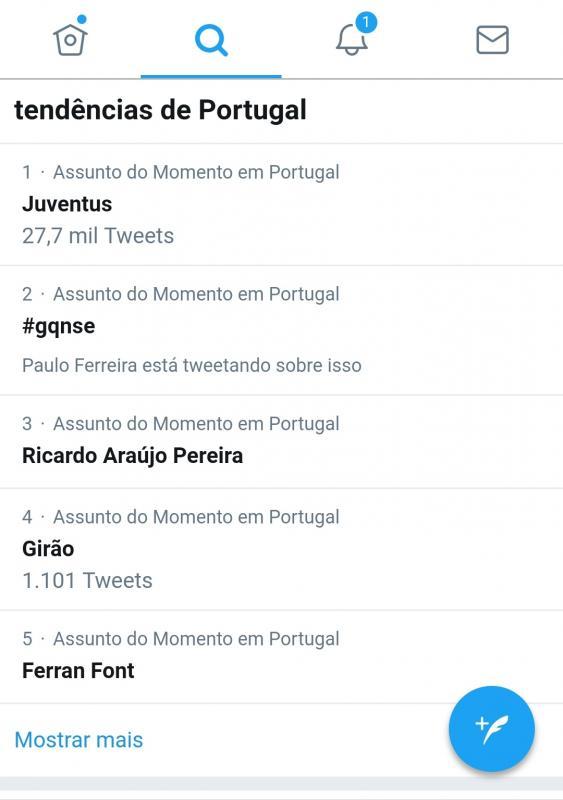This screenshot has width=563, height=800.
Task: Open the Girão trending topic
Action: click(281, 549)
